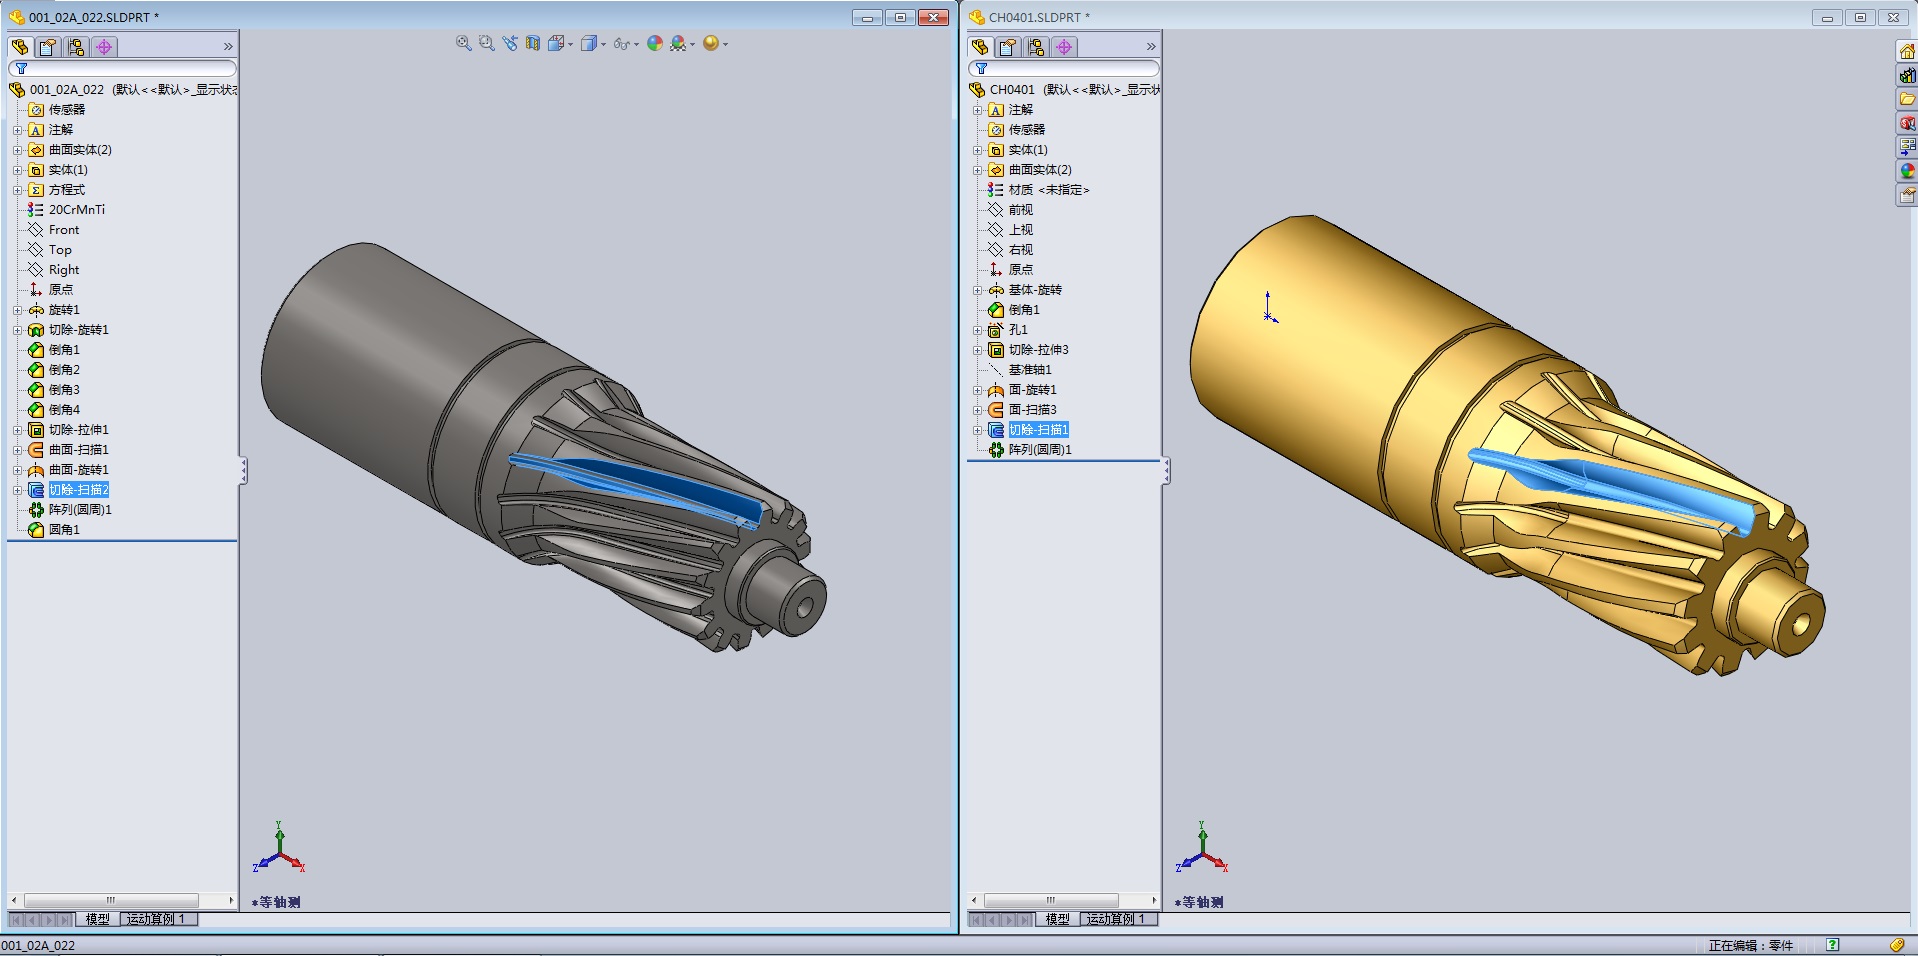Viewport: 1918px width, 956px height.
Task: Click the tree filter field in 001_02A_022 panel
Action: point(123,68)
